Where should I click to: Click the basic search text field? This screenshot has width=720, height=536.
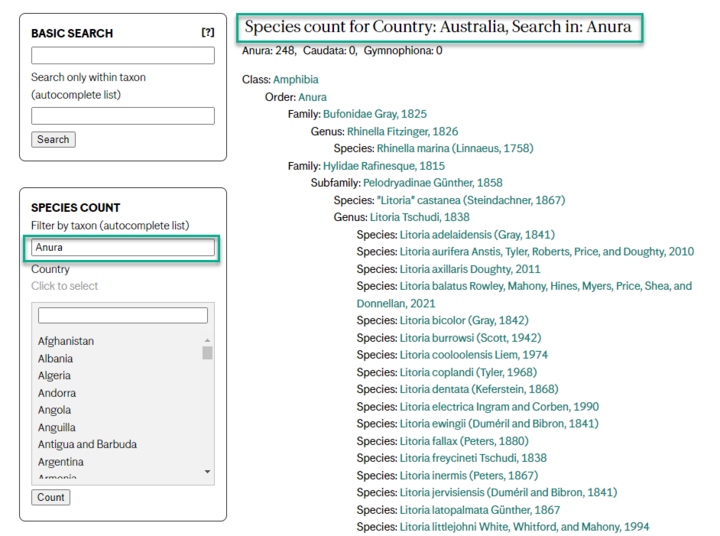pyautogui.click(x=123, y=56)
